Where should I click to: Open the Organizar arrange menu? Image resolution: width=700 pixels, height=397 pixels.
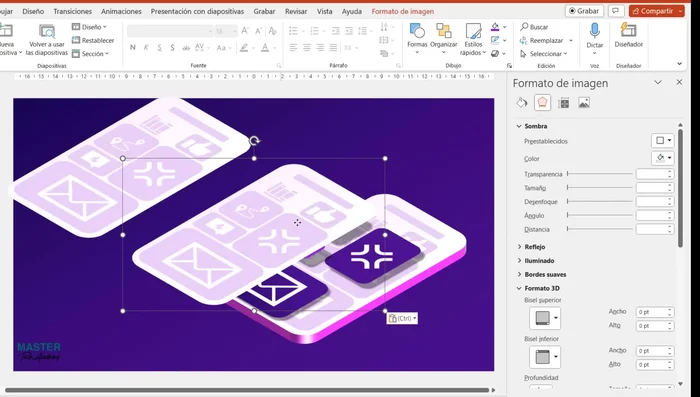443,38
